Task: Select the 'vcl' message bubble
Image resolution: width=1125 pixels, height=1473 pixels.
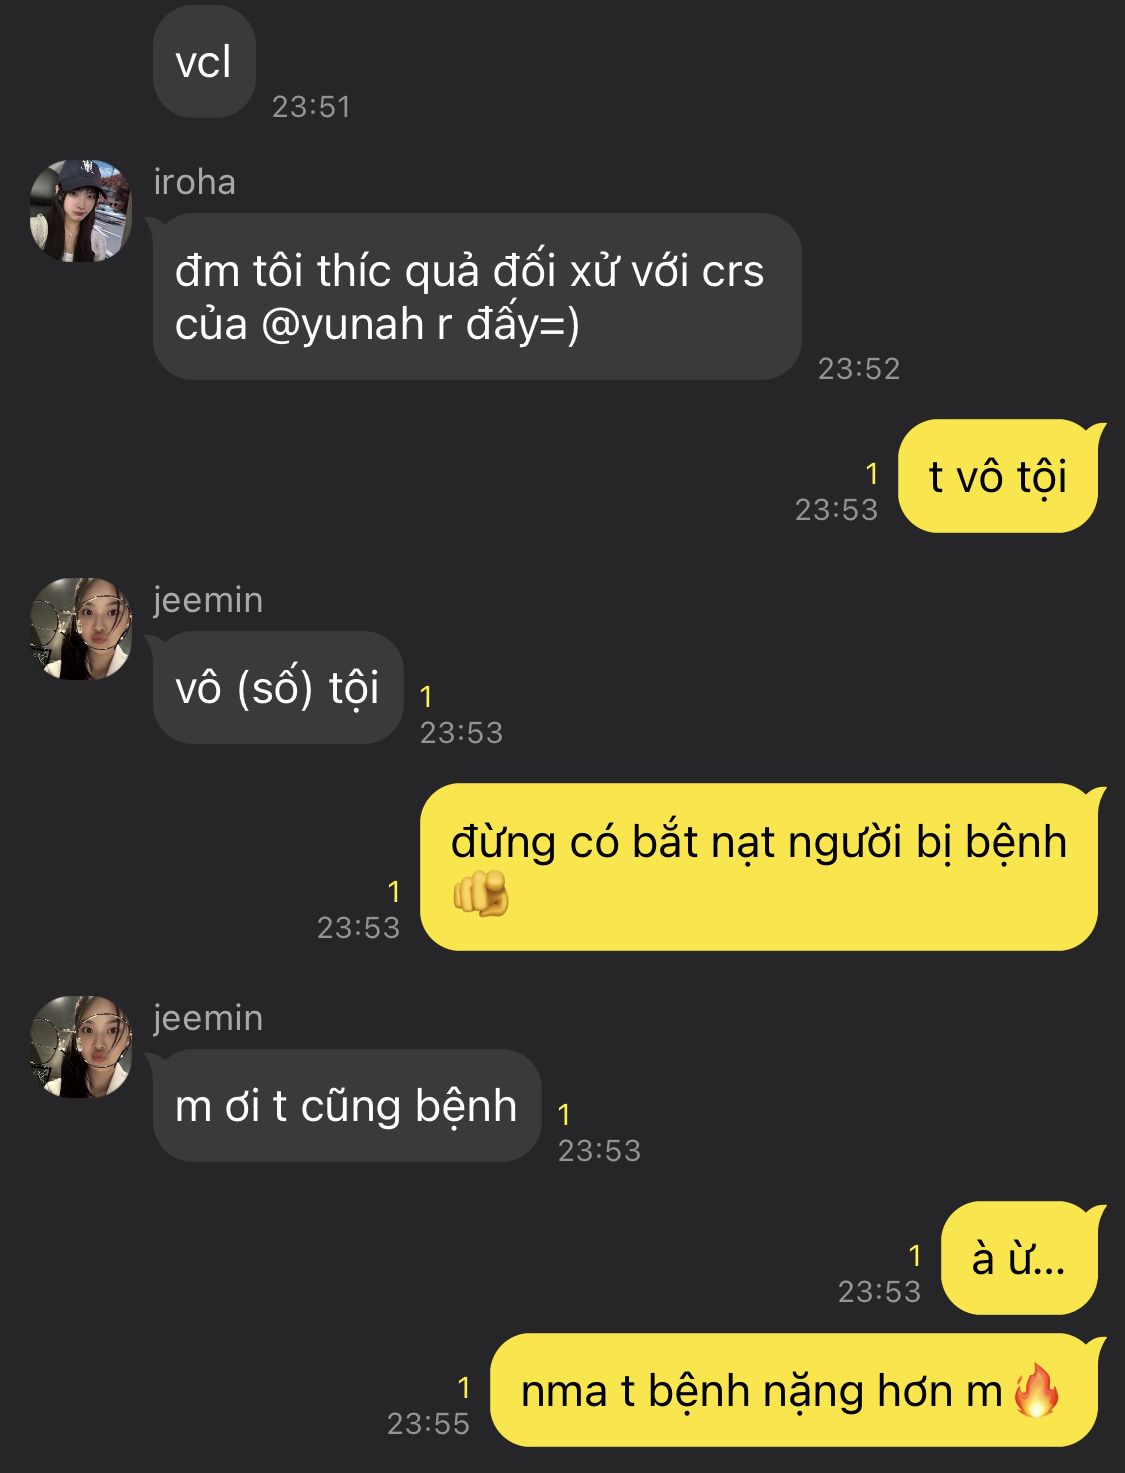Action: click(204, 62)
